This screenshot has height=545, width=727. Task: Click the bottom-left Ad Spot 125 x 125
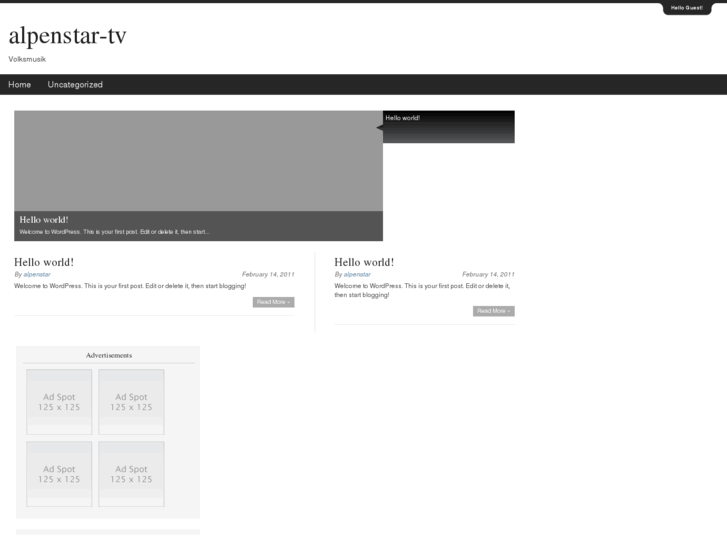[x=59, y=474]
